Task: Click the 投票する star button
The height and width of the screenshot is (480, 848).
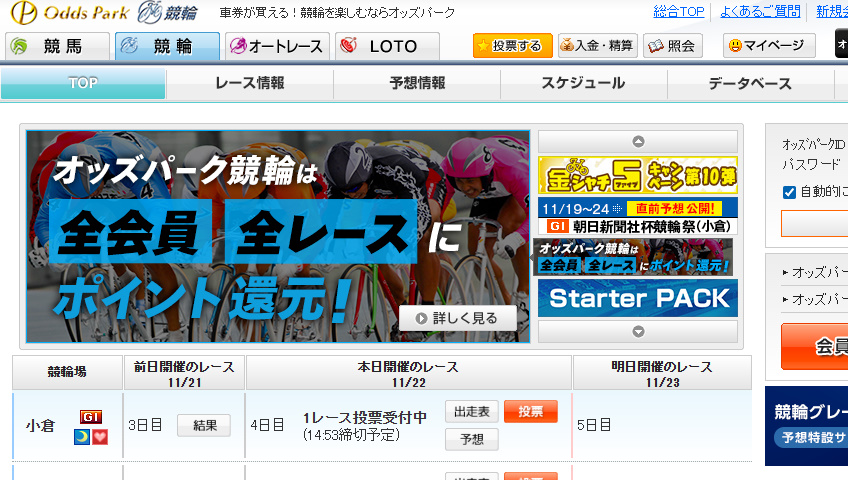Action: pos(512,46)
